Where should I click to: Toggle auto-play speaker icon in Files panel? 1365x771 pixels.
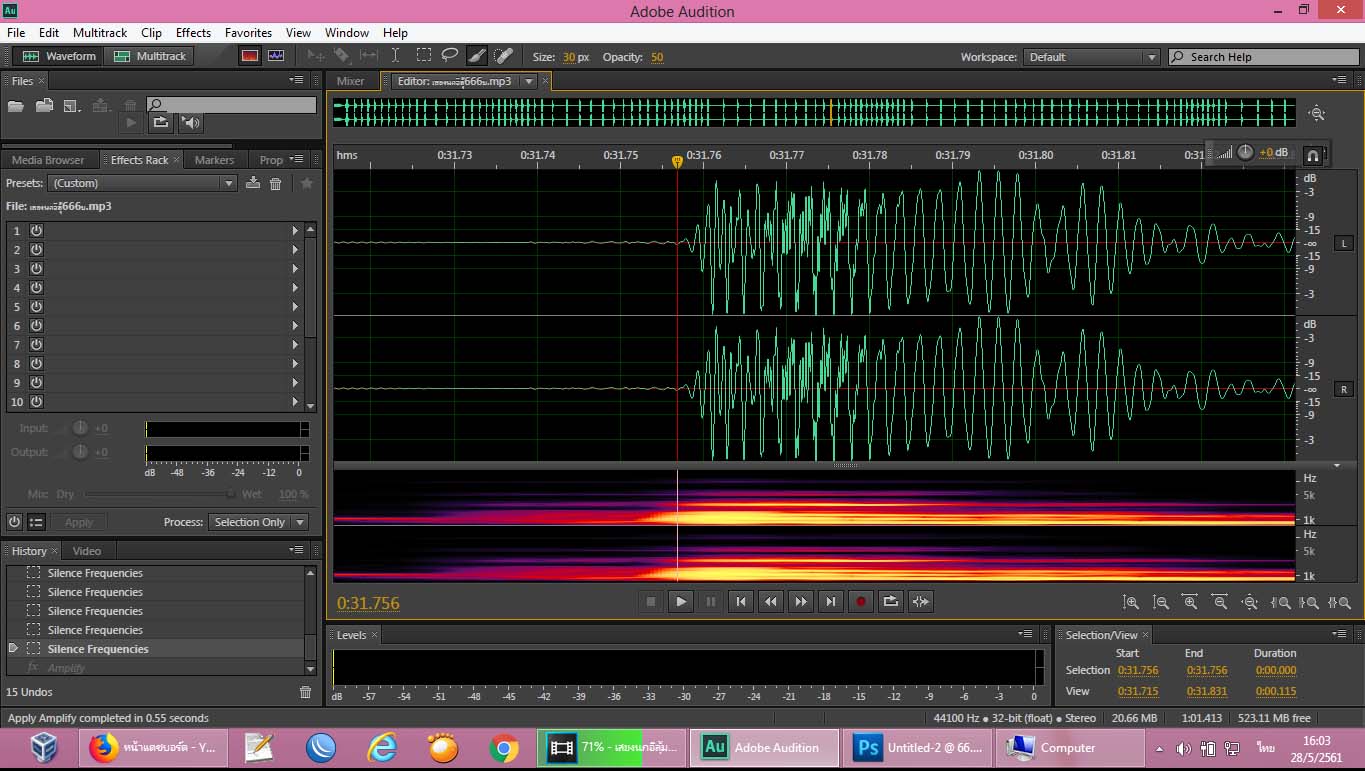[191, 123]
